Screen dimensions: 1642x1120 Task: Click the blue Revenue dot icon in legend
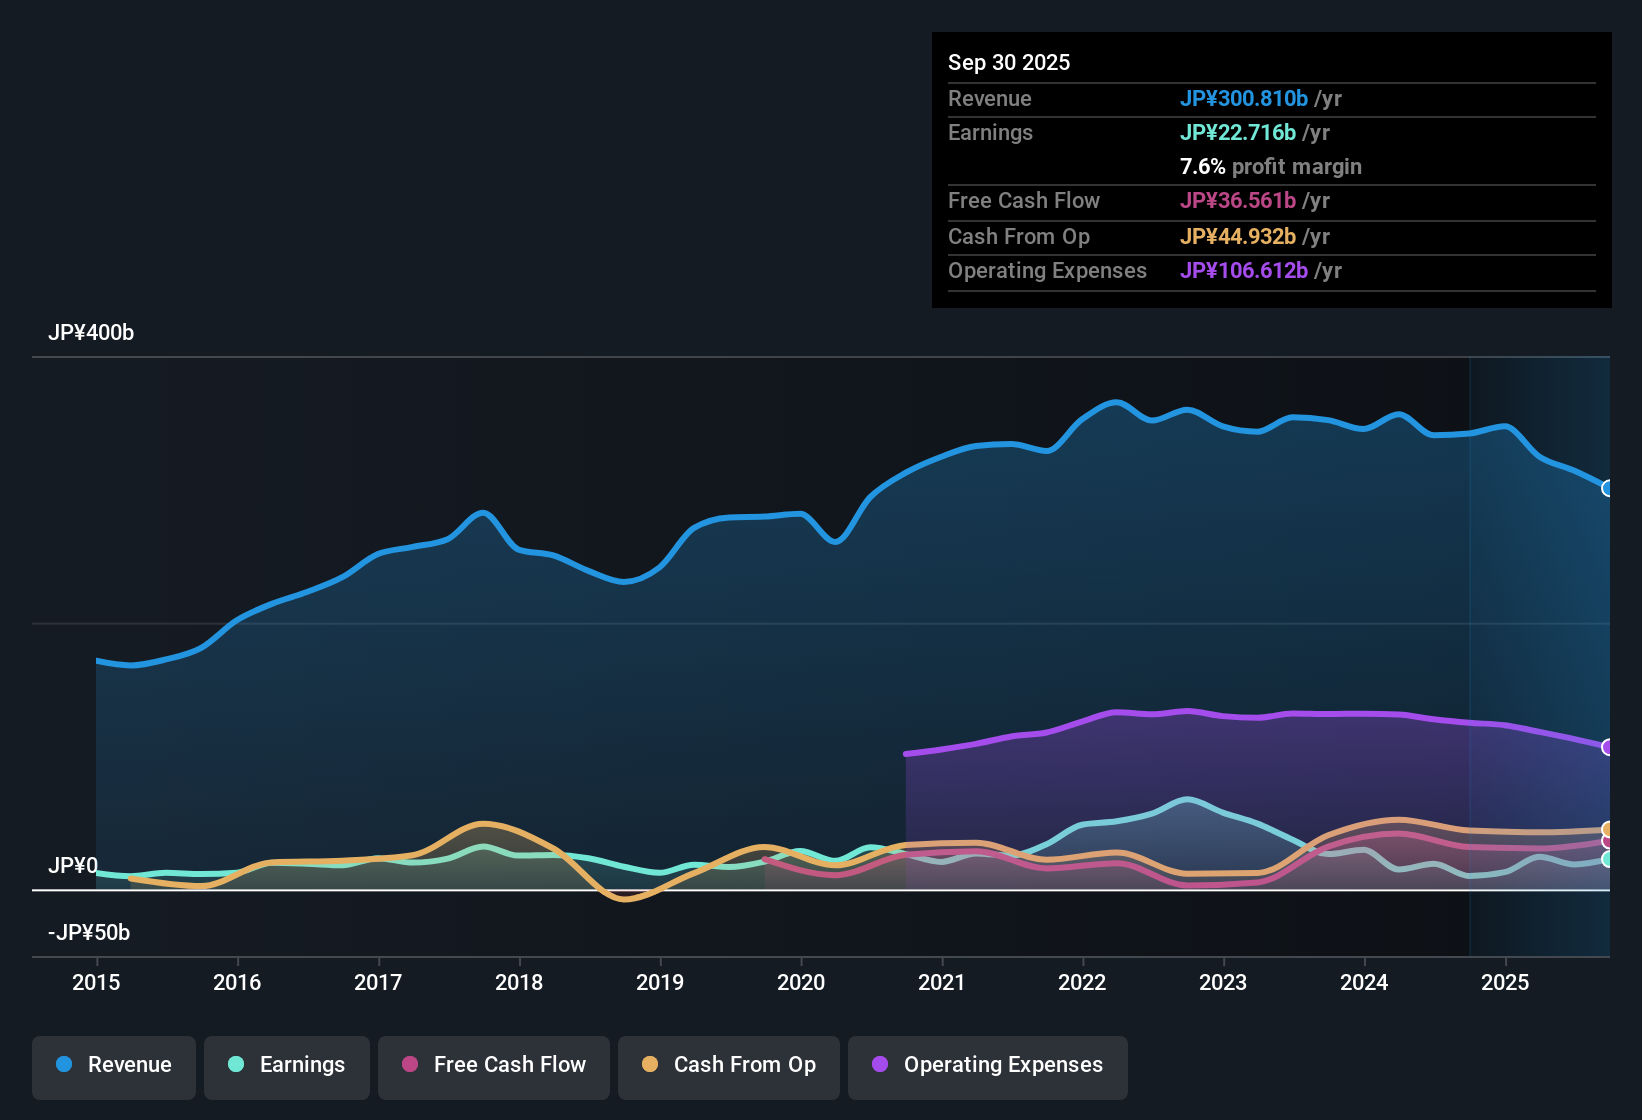pos(64,1065)
